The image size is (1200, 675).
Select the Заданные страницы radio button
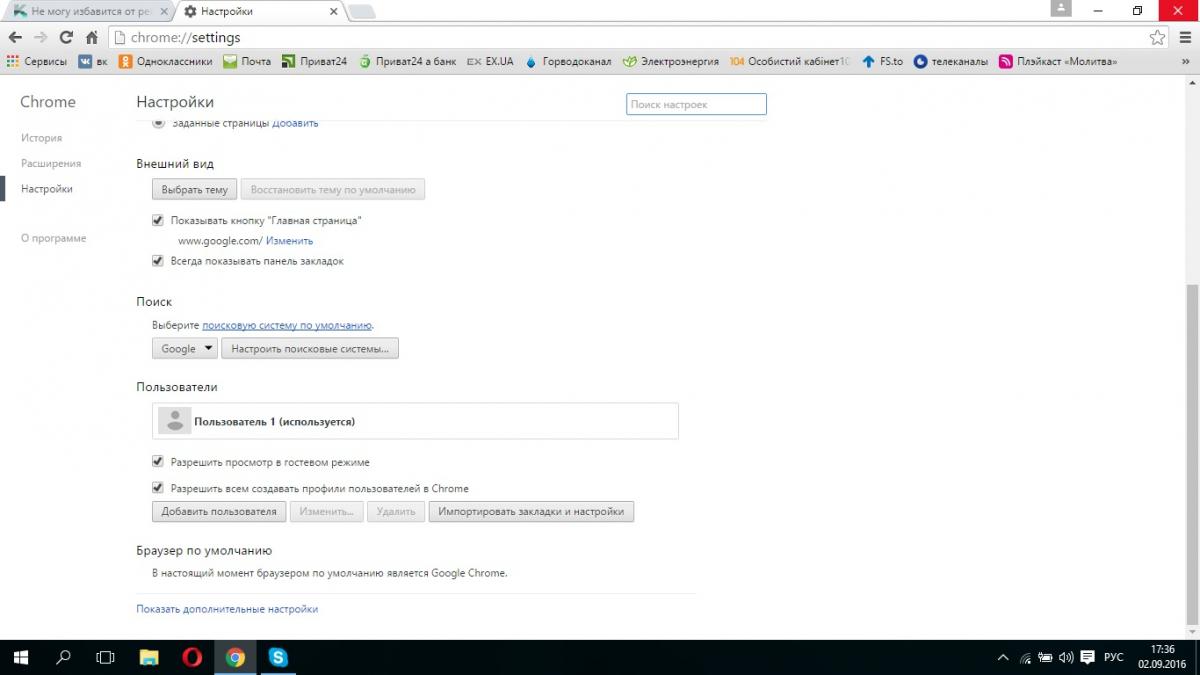pyautogui.click(x=158, y=123)
